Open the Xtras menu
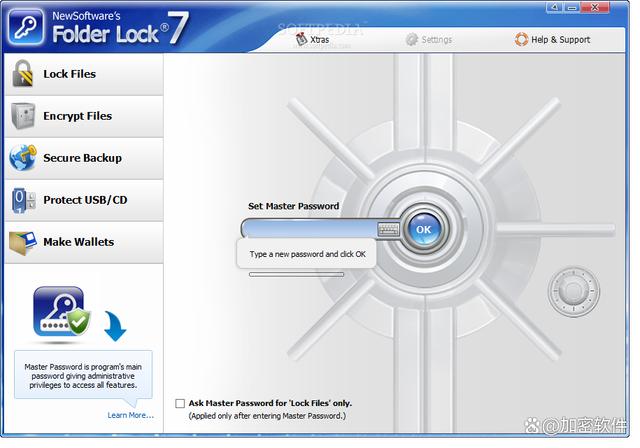This screenshot has height=448, width=640. (x=312, y=40)
